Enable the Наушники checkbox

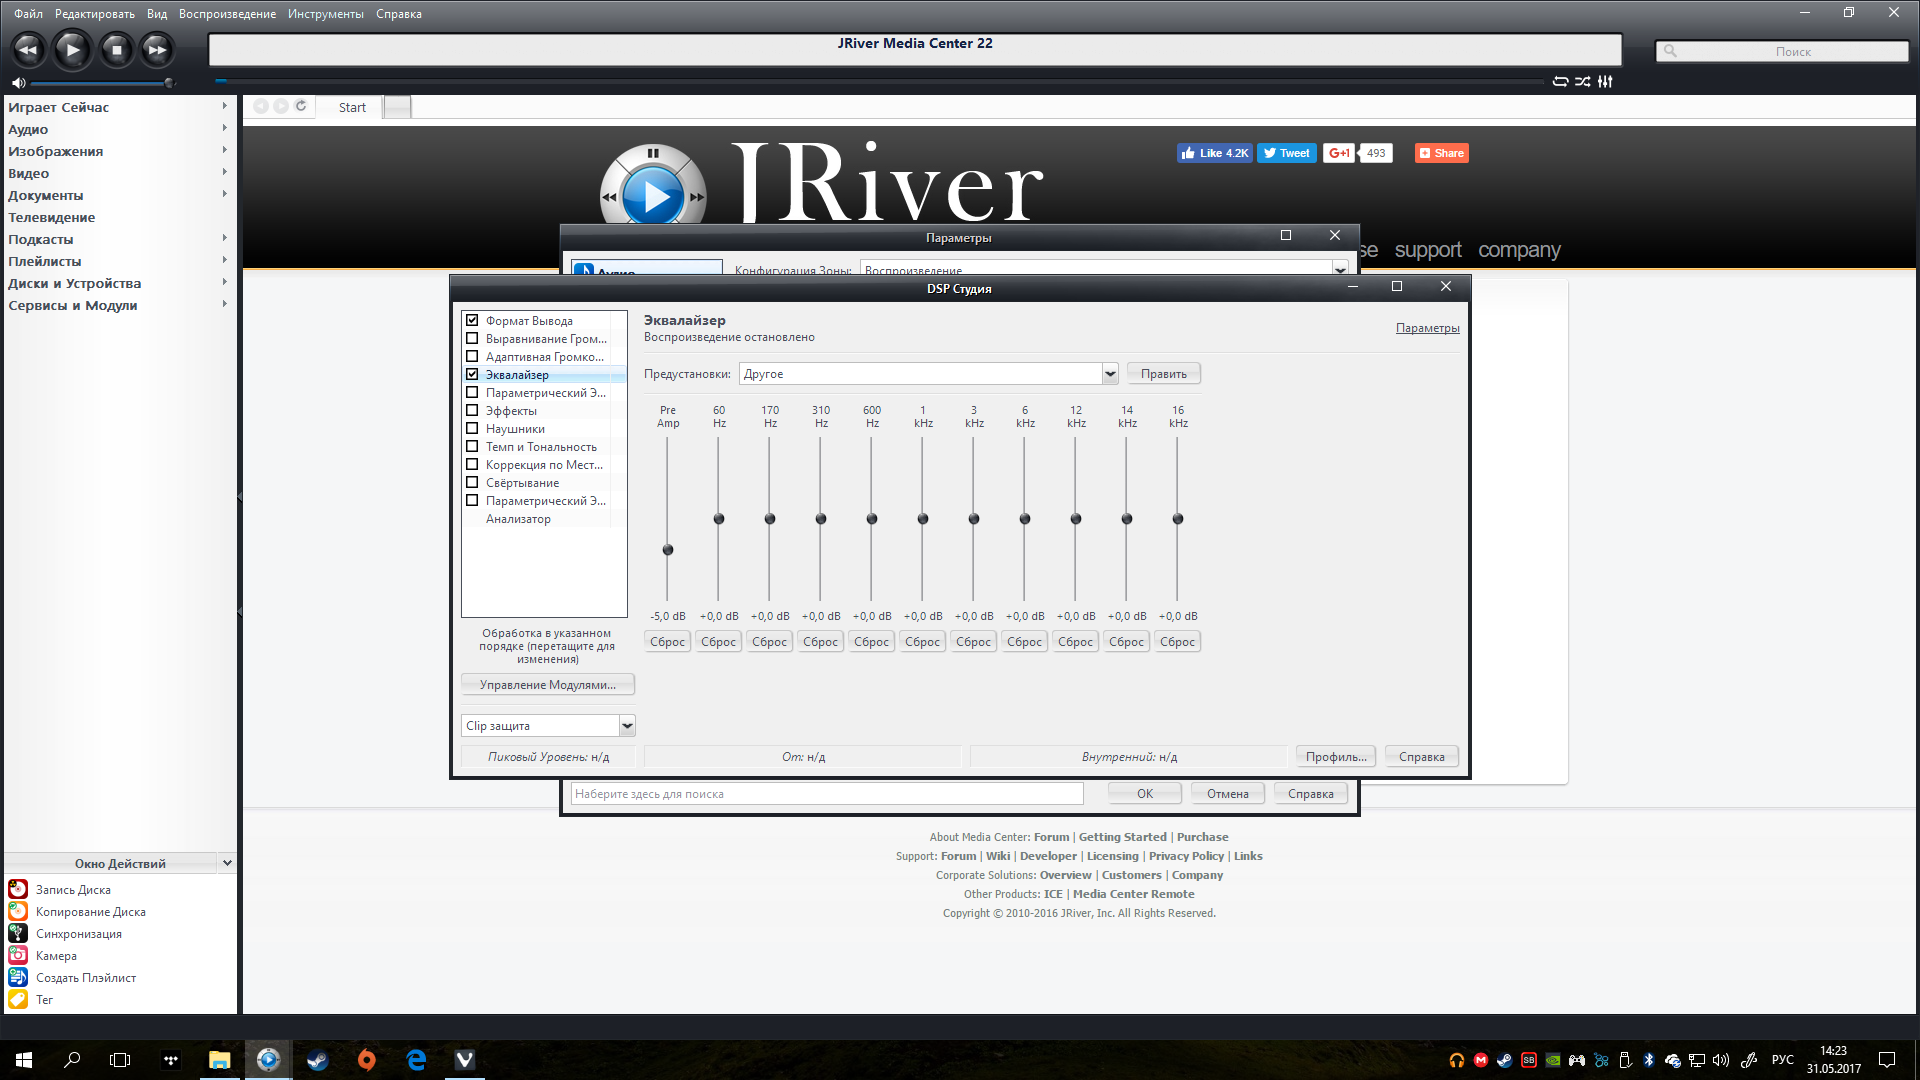coord(472,429)
